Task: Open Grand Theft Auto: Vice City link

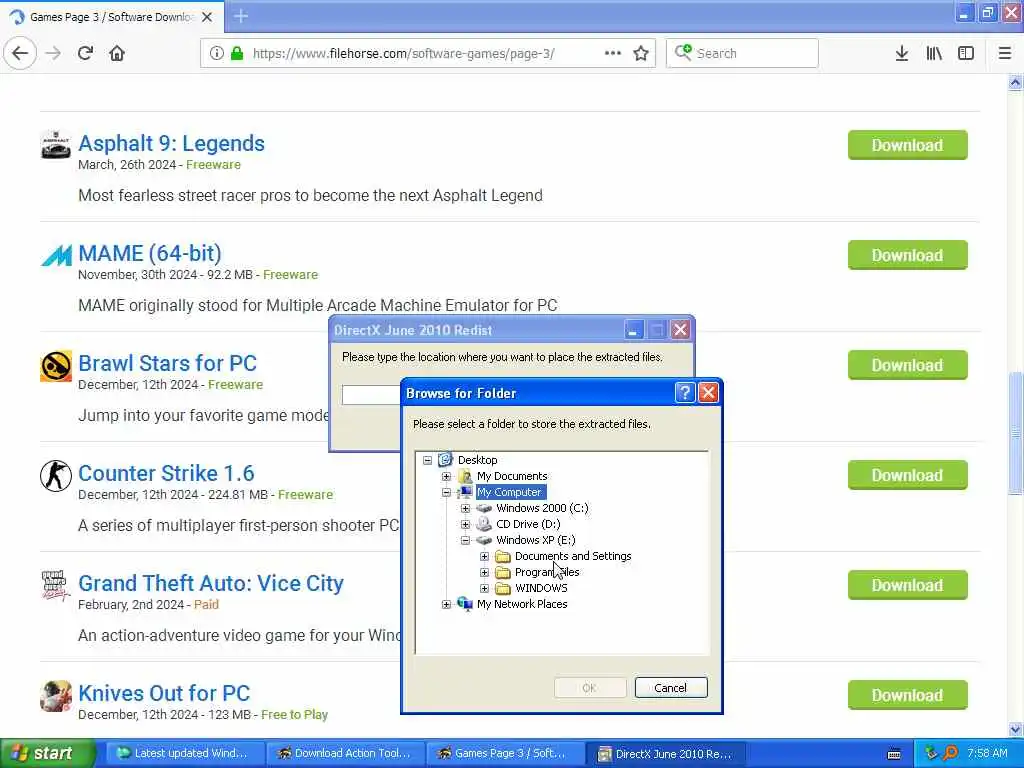Action: (x=210, y=583)
